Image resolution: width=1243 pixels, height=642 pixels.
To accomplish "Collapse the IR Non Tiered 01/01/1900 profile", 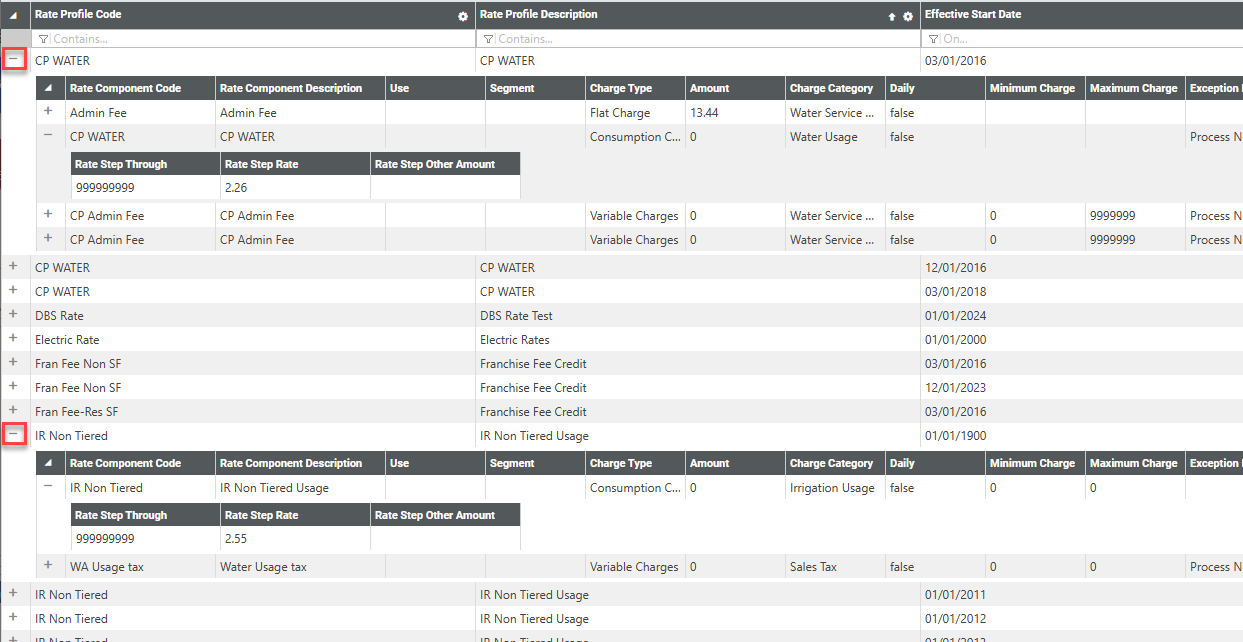I will click(13, 435).
